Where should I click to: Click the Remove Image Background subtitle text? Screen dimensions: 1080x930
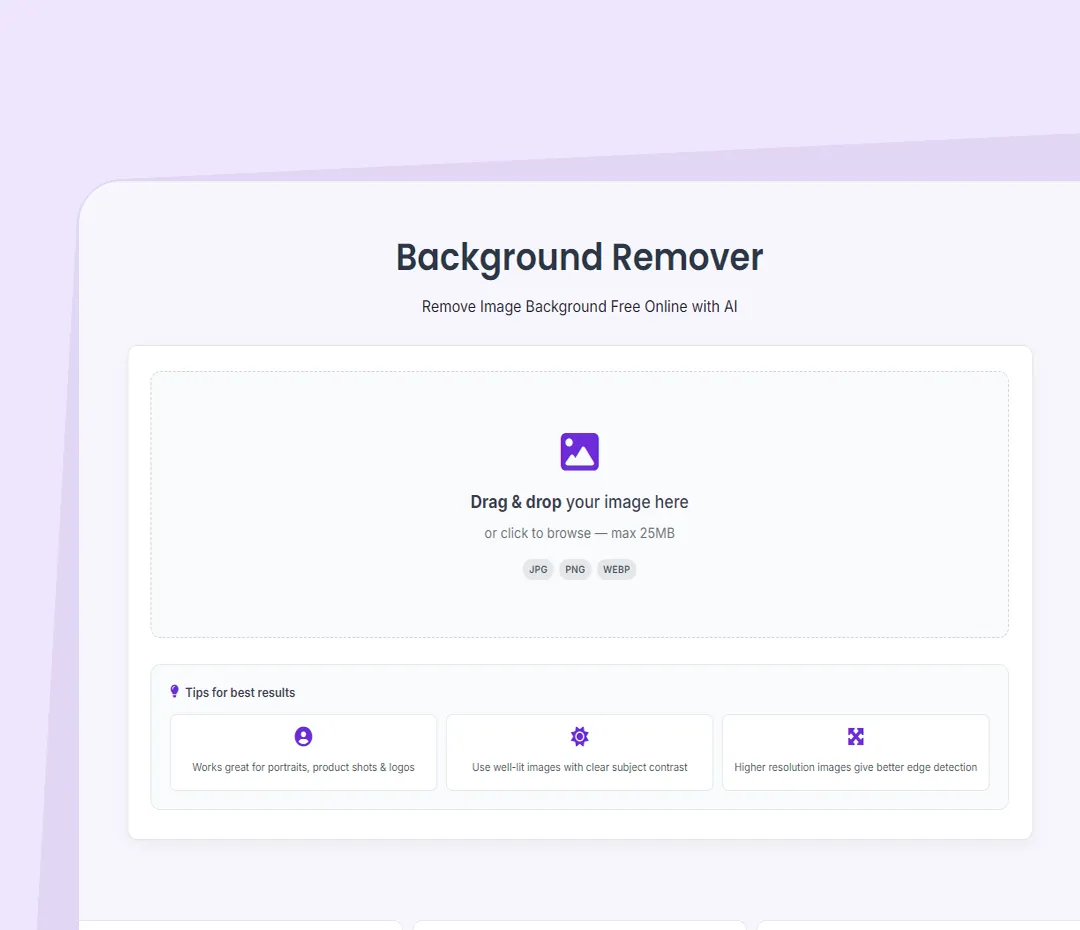(x=579, y=306)
